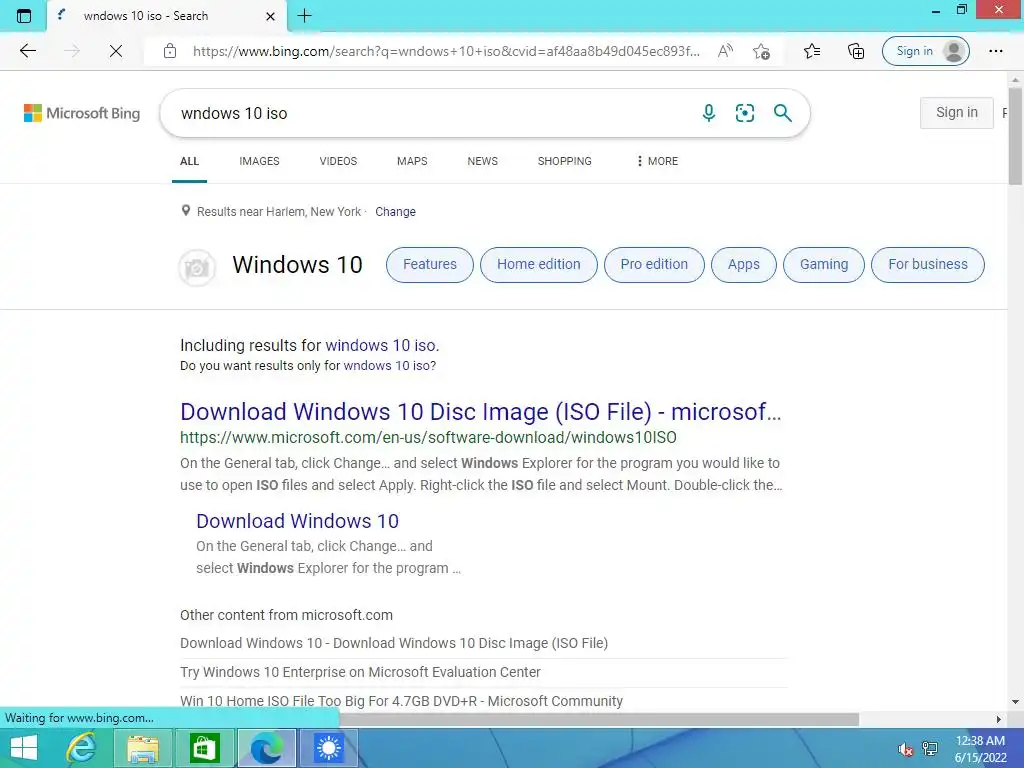Click the muted speaker tray icon
The width and height of the screenshot is (1024, 768).
click(905, 749)
